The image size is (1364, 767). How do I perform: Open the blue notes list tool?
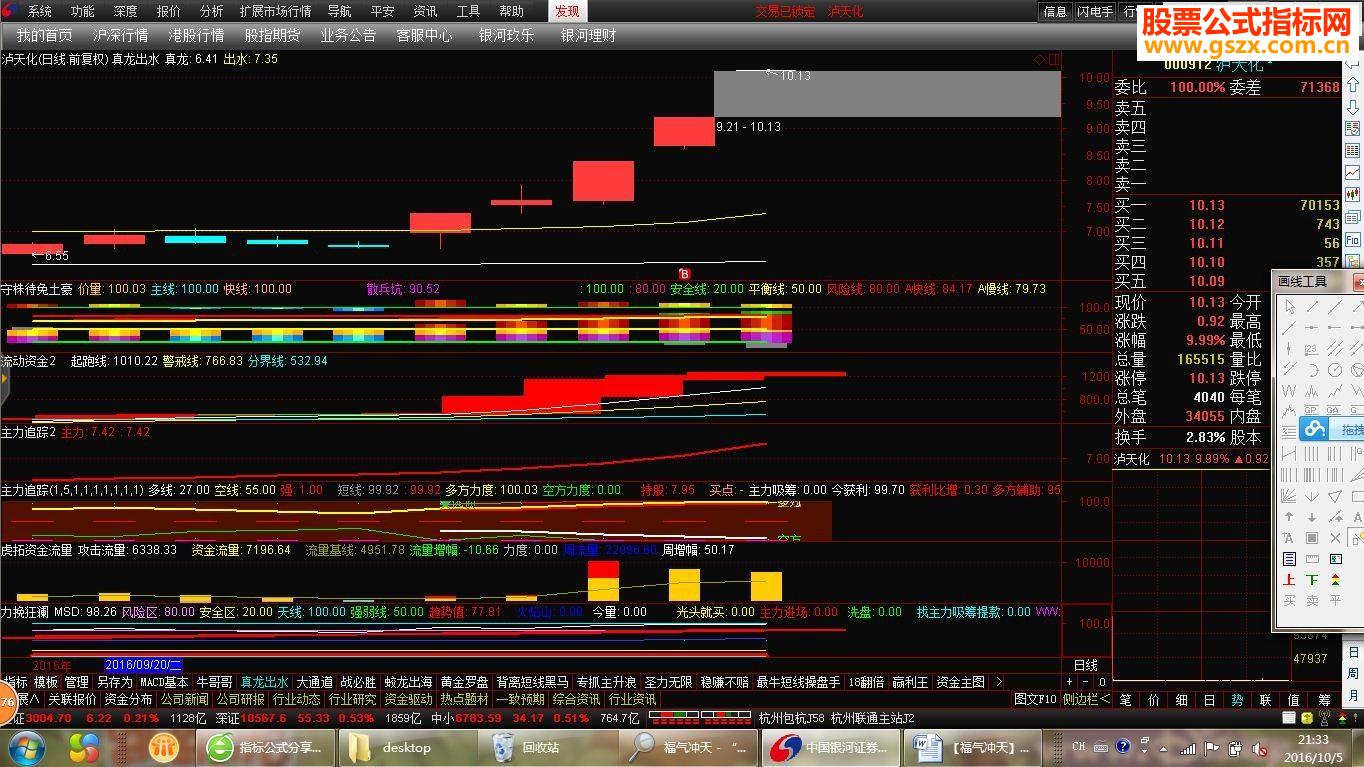coord(1289,559)
